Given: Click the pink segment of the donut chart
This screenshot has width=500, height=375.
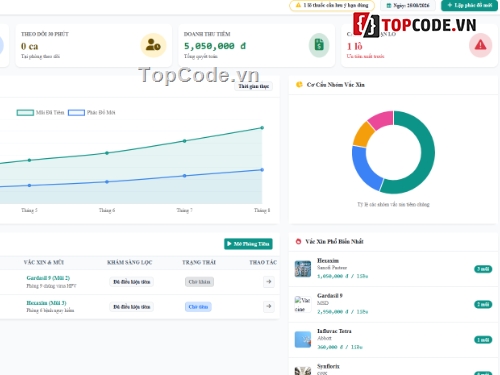Looking at the screenshot, I should click(382, 119).
